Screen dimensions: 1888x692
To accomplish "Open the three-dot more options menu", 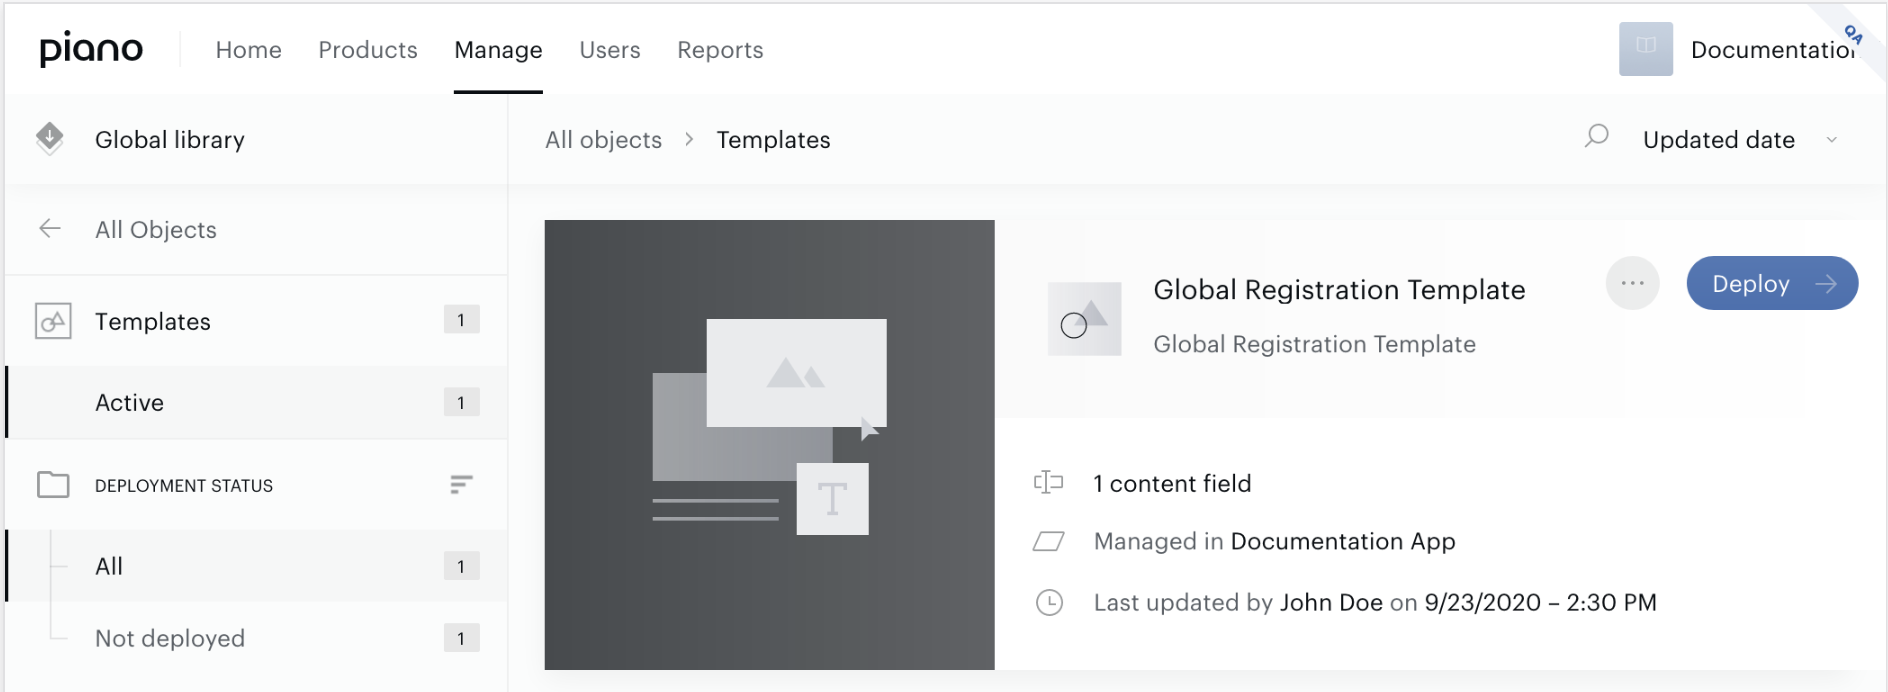I will click(x=1633, y=283).
